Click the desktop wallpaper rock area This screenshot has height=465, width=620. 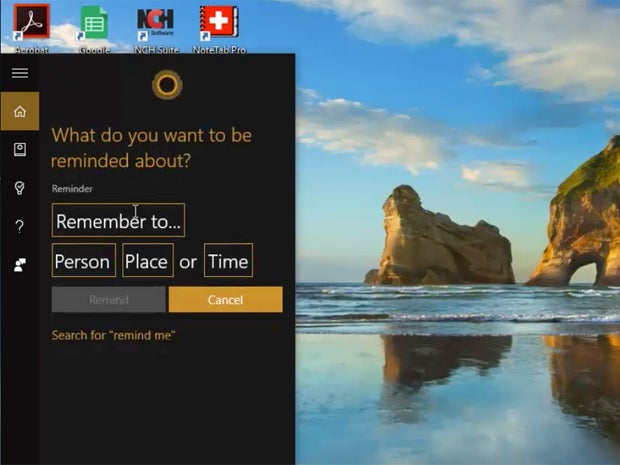[441, 237]
